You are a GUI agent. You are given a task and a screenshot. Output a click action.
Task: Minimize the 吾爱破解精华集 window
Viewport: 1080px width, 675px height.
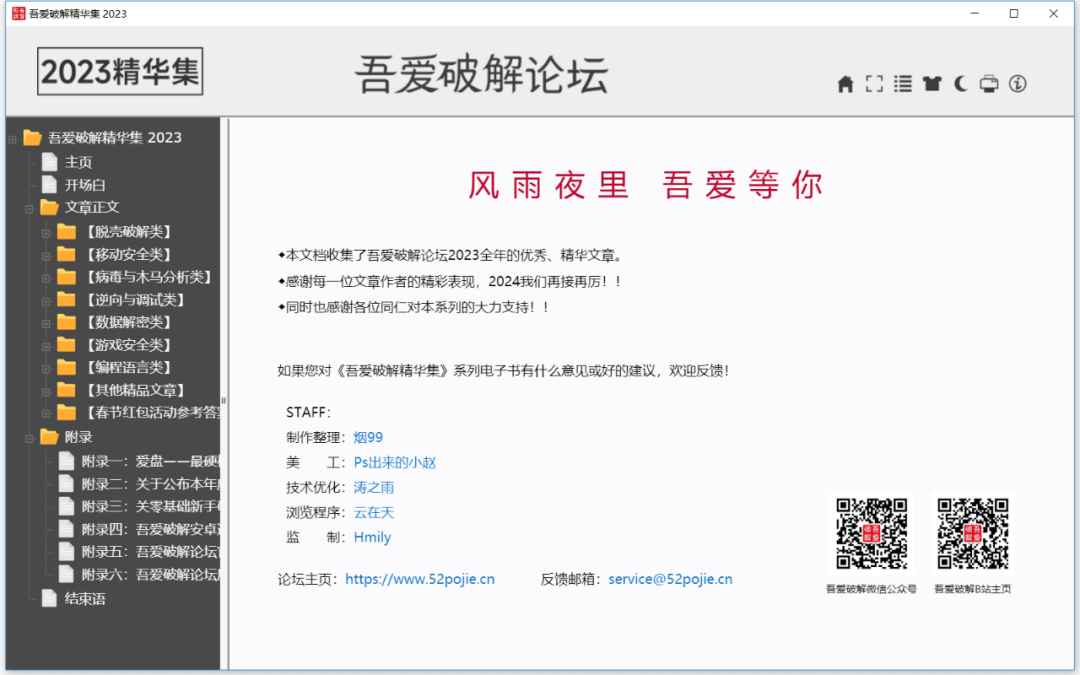[975, 14]
